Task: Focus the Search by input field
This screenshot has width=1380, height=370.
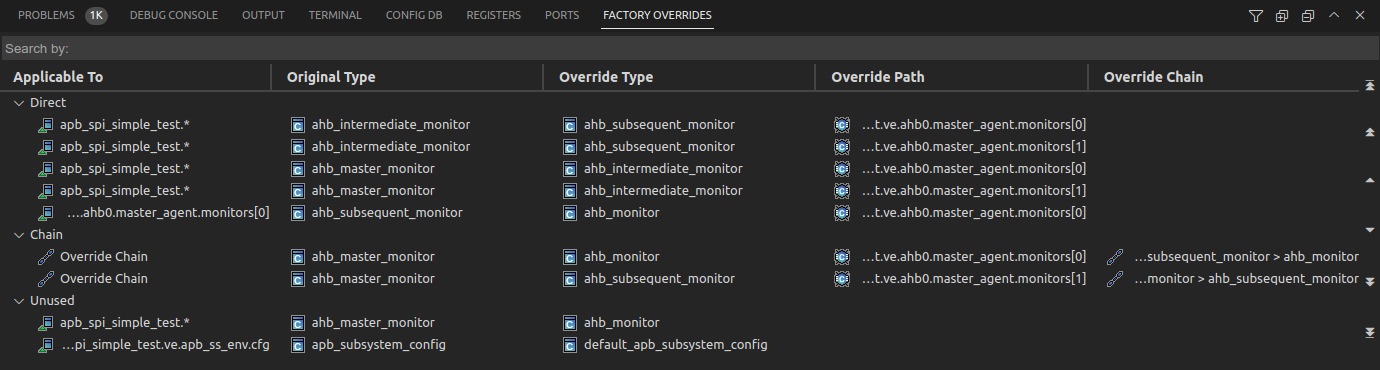Action: pos(690,48)
